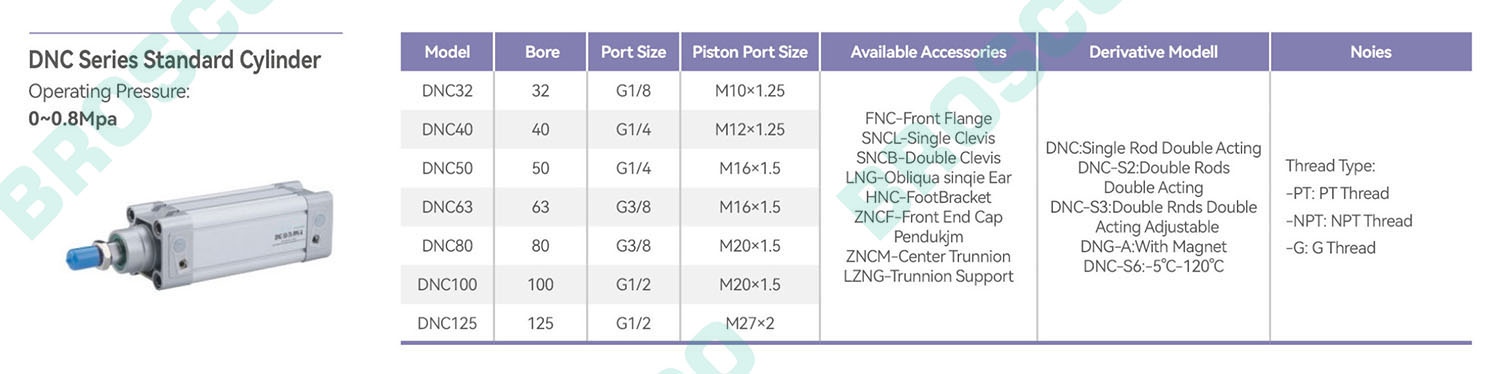Click the Derivative Modell header
1500x374 pixels.
1153,52
